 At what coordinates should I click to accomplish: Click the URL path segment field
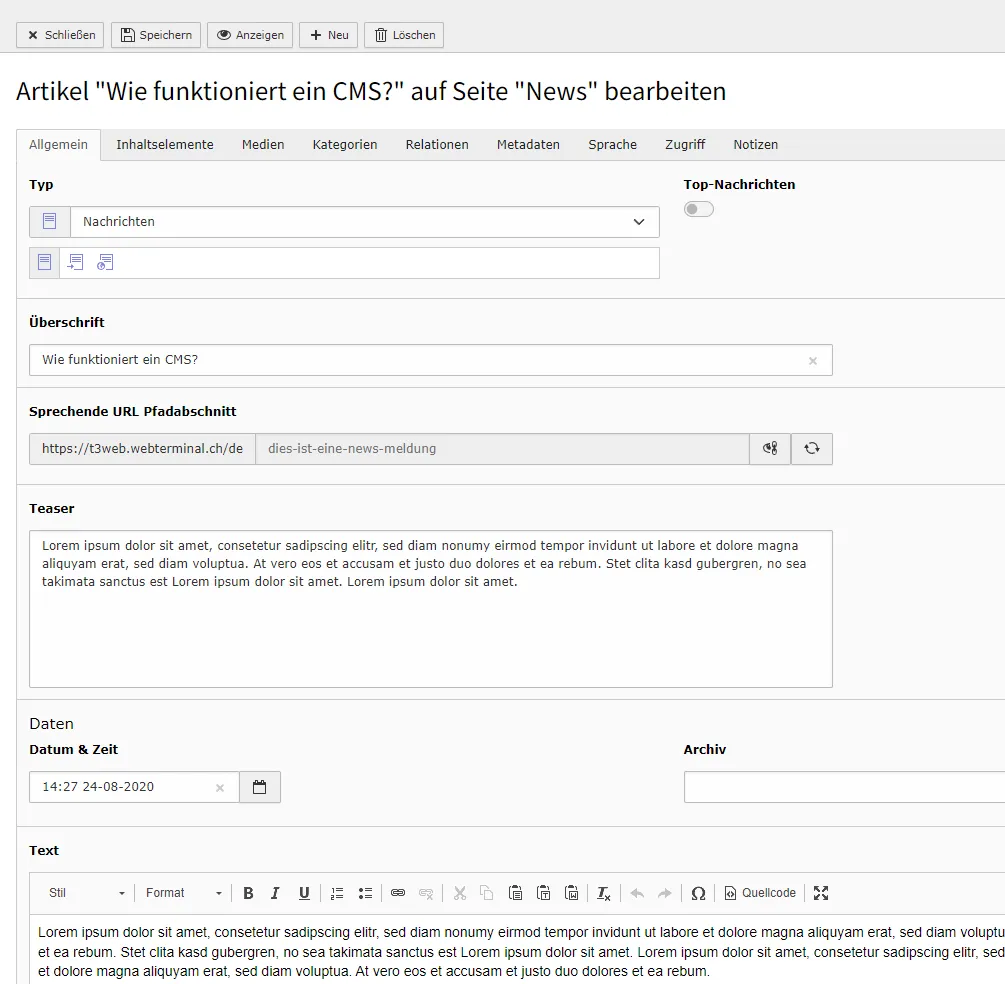point(502,449)
